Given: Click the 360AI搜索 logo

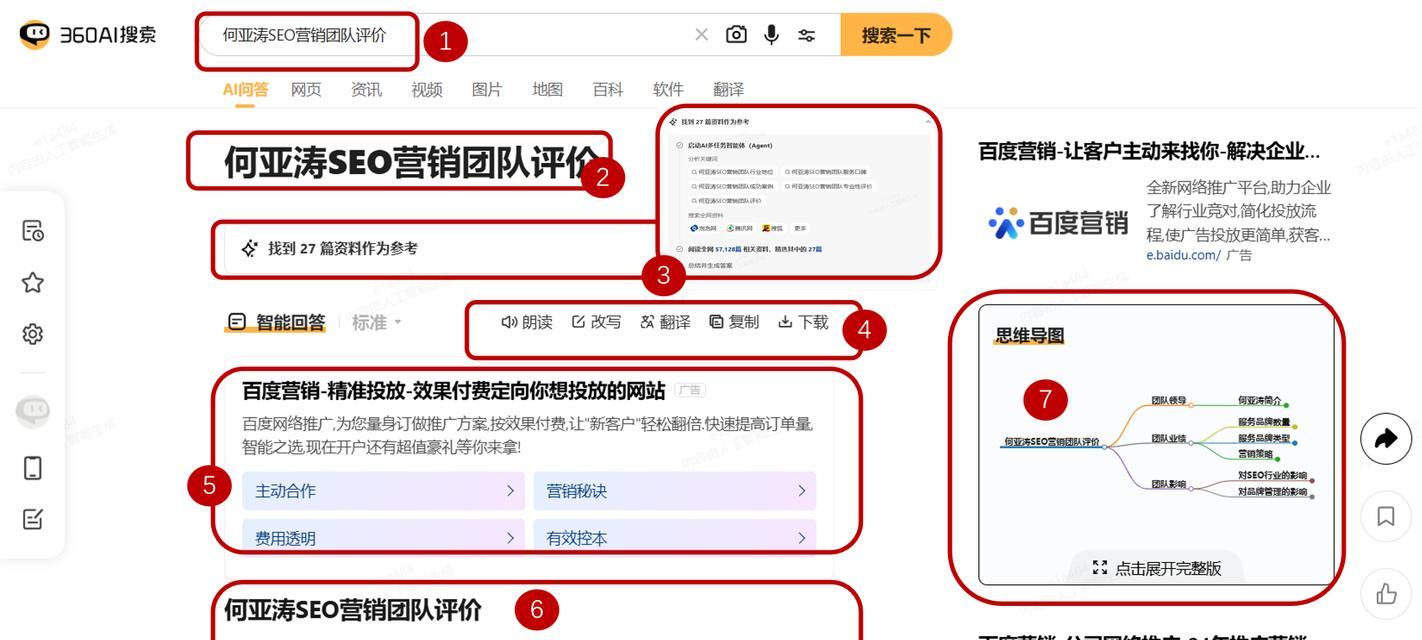Looking at the screenshot, I should pyautogui.click(x=88, y=35).
